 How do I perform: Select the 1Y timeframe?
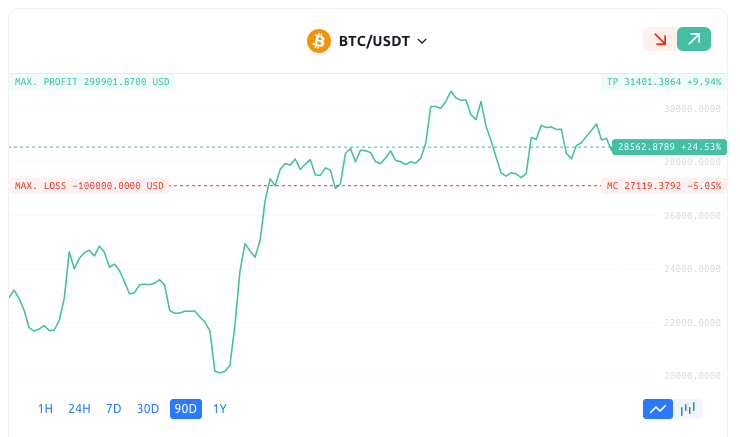(220, 409)
